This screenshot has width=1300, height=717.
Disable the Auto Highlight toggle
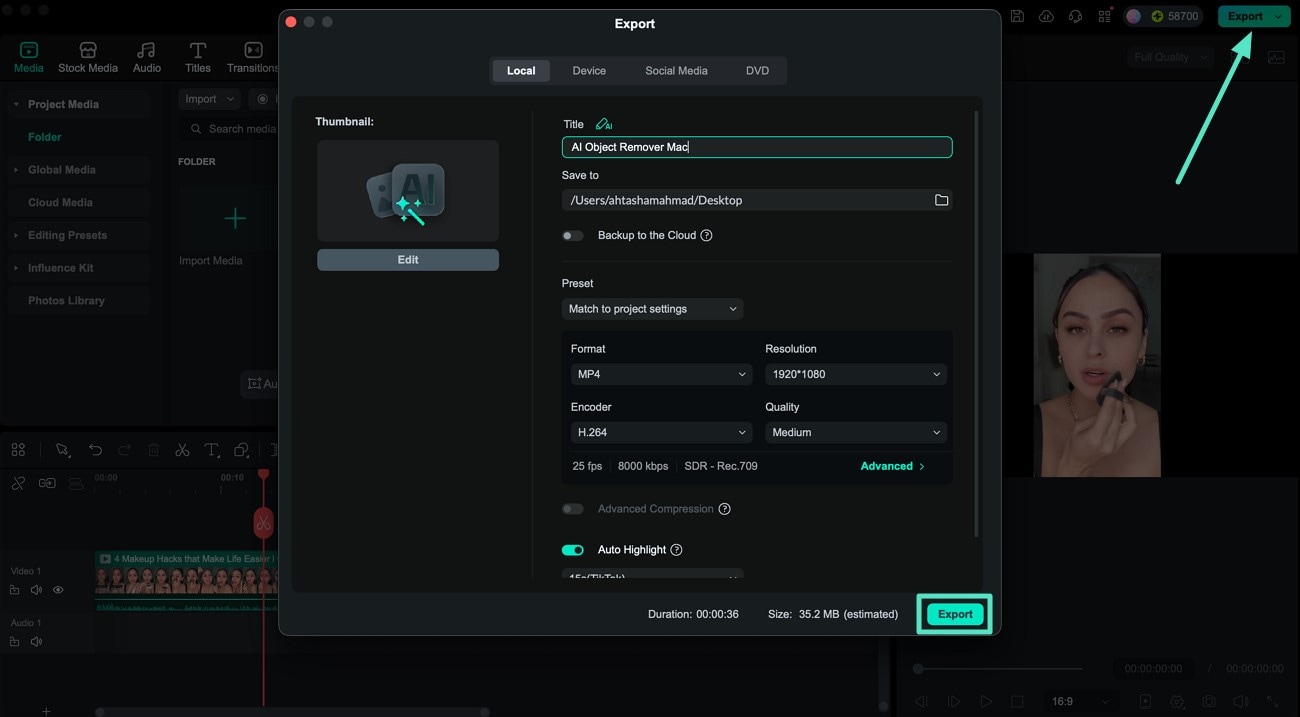572,549
